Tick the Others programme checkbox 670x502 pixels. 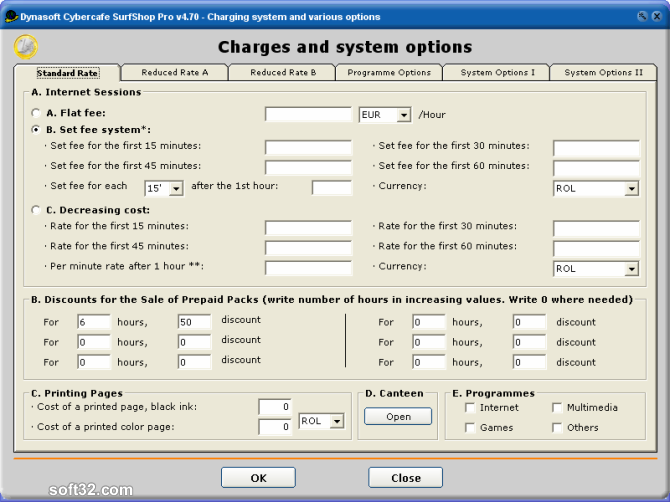point(557,428)
